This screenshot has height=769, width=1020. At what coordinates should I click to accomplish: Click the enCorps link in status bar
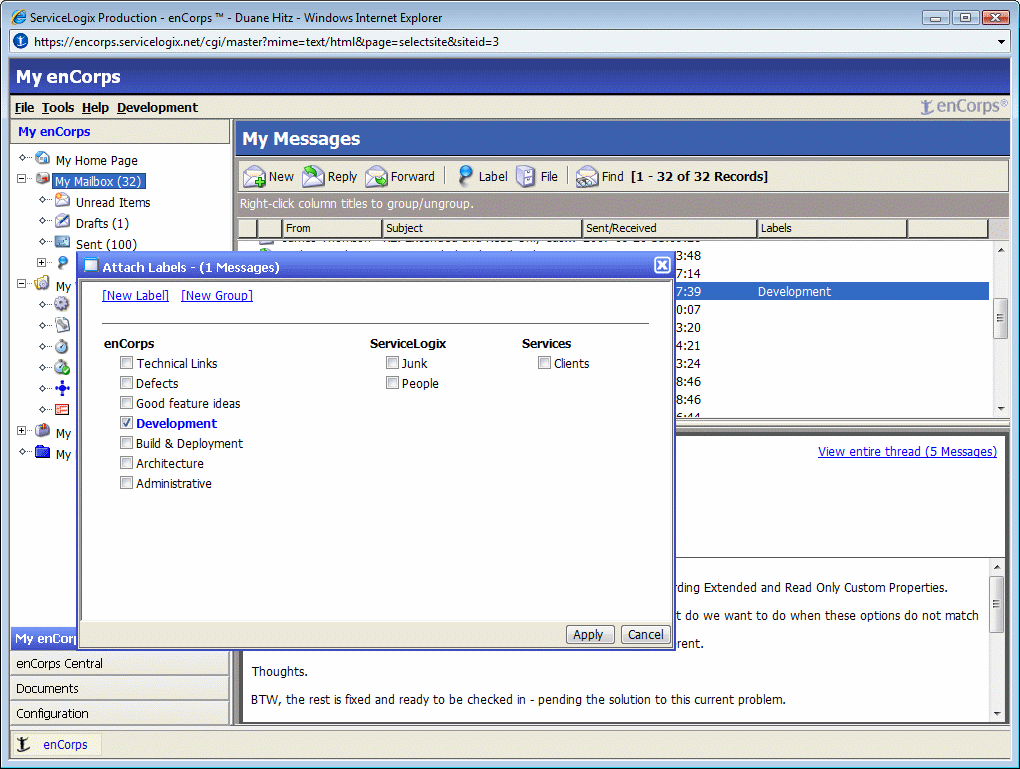pos(65,744)
